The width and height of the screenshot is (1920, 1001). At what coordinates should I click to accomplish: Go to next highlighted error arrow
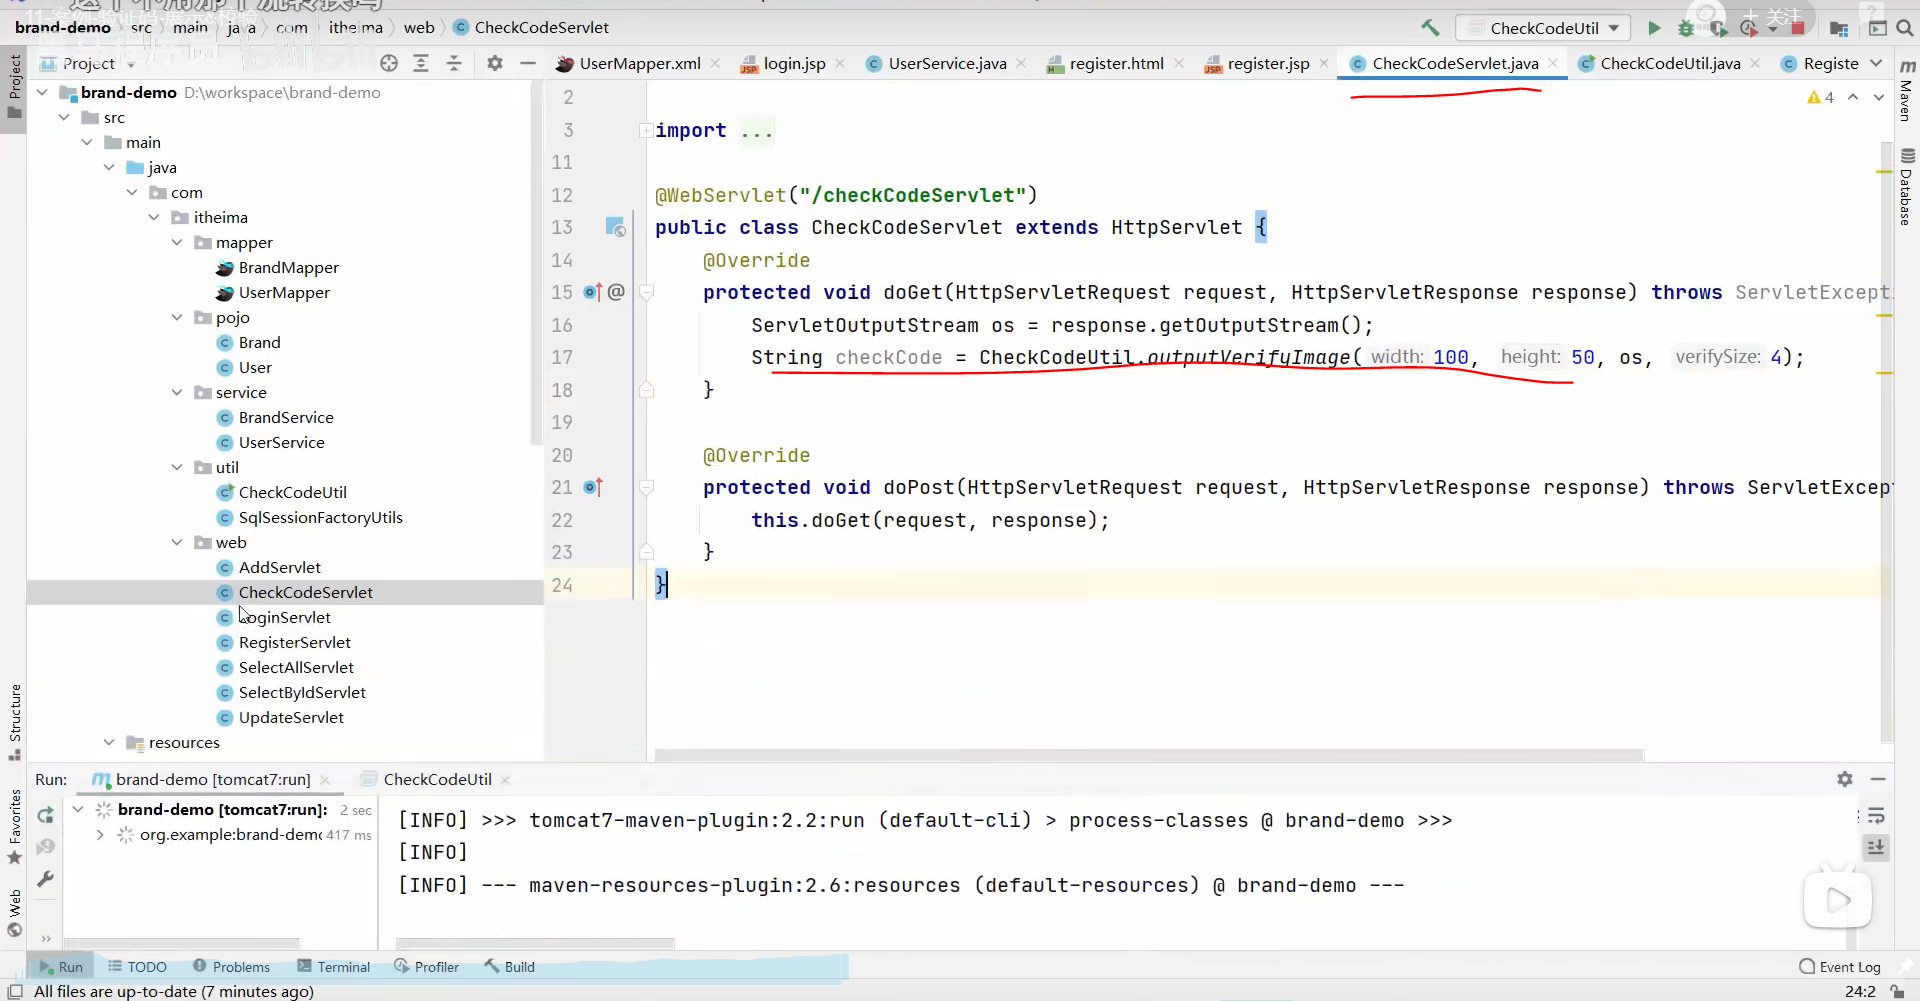pyautogui.click(x=1879, y=97)
